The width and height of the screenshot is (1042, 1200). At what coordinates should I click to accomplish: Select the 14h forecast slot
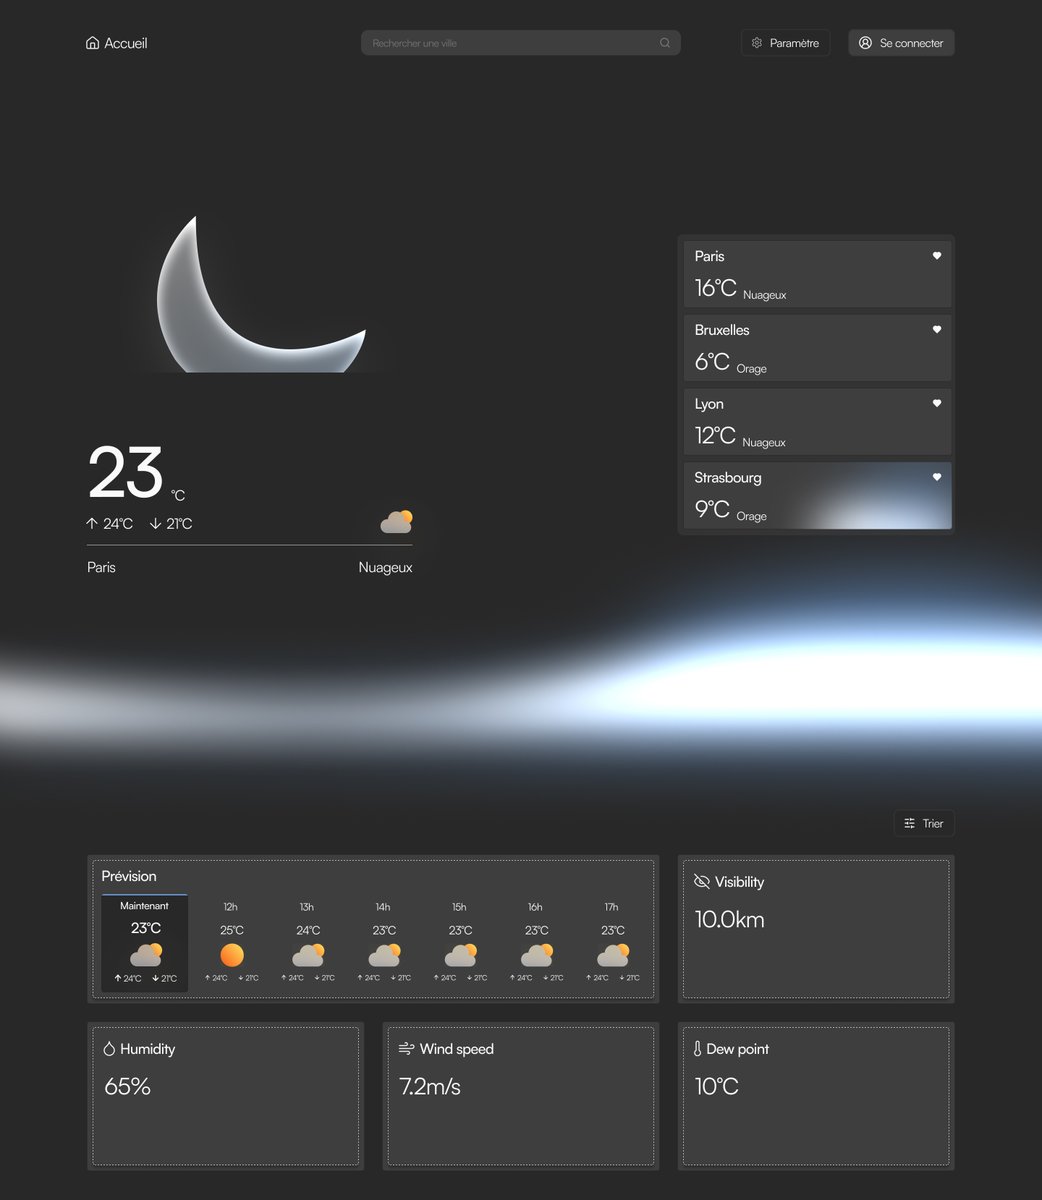click(x=383, y=943)
